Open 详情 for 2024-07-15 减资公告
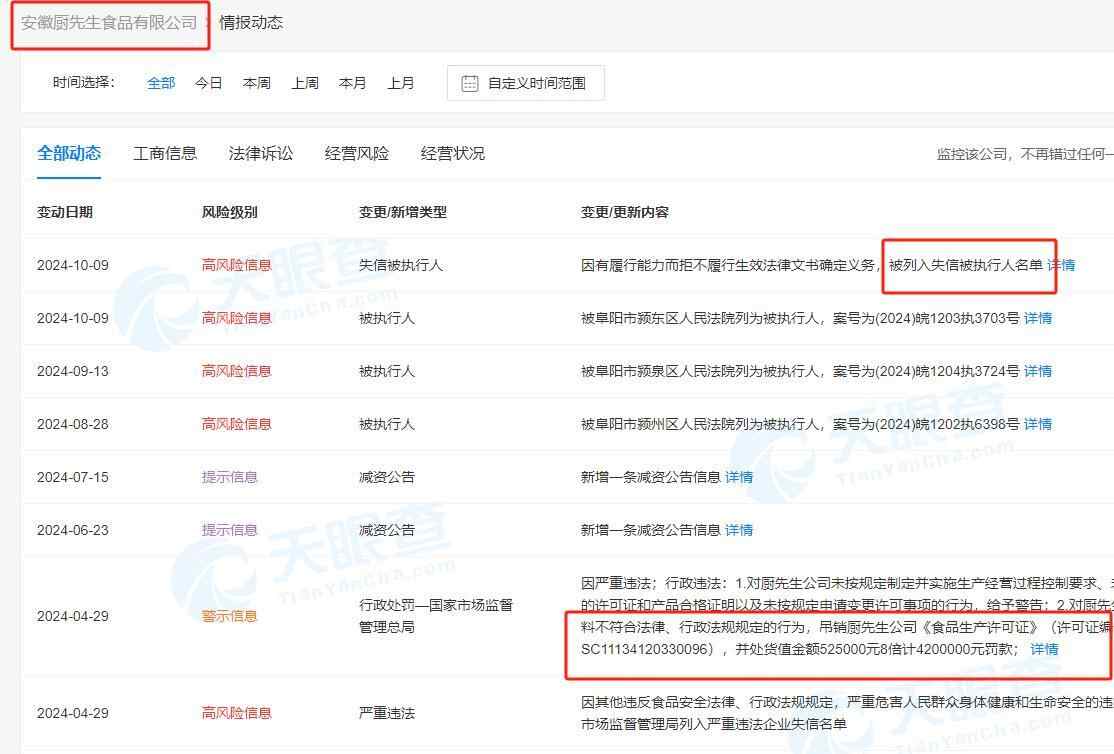This screenshot has width=1114, height=754. 739,477
